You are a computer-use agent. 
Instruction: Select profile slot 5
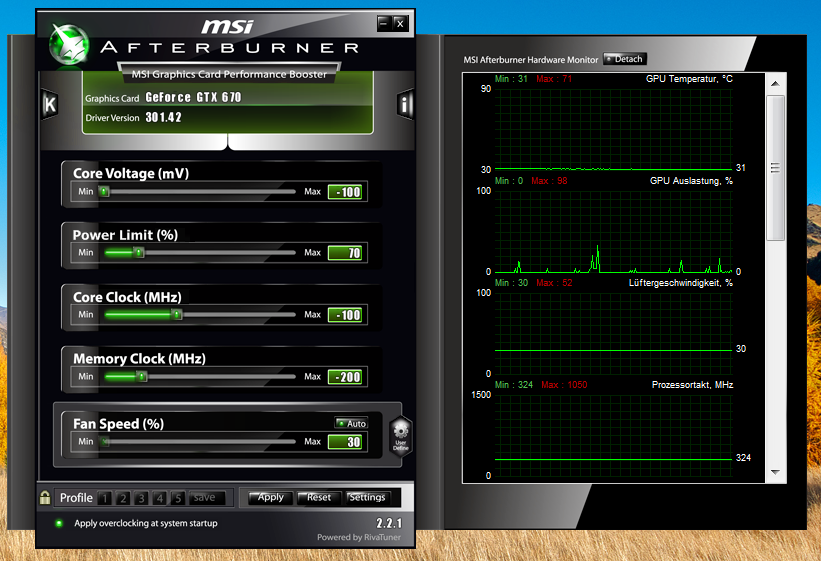(x=178, y=498)
